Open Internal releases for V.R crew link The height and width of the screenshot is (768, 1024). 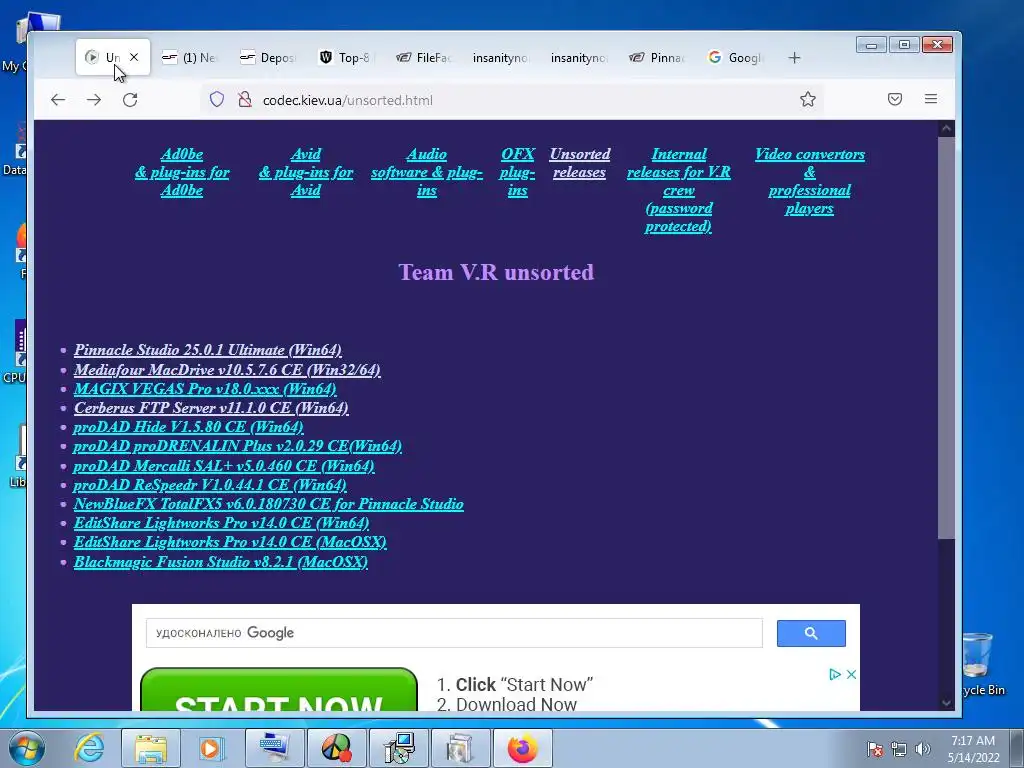[x=679, y=190]
